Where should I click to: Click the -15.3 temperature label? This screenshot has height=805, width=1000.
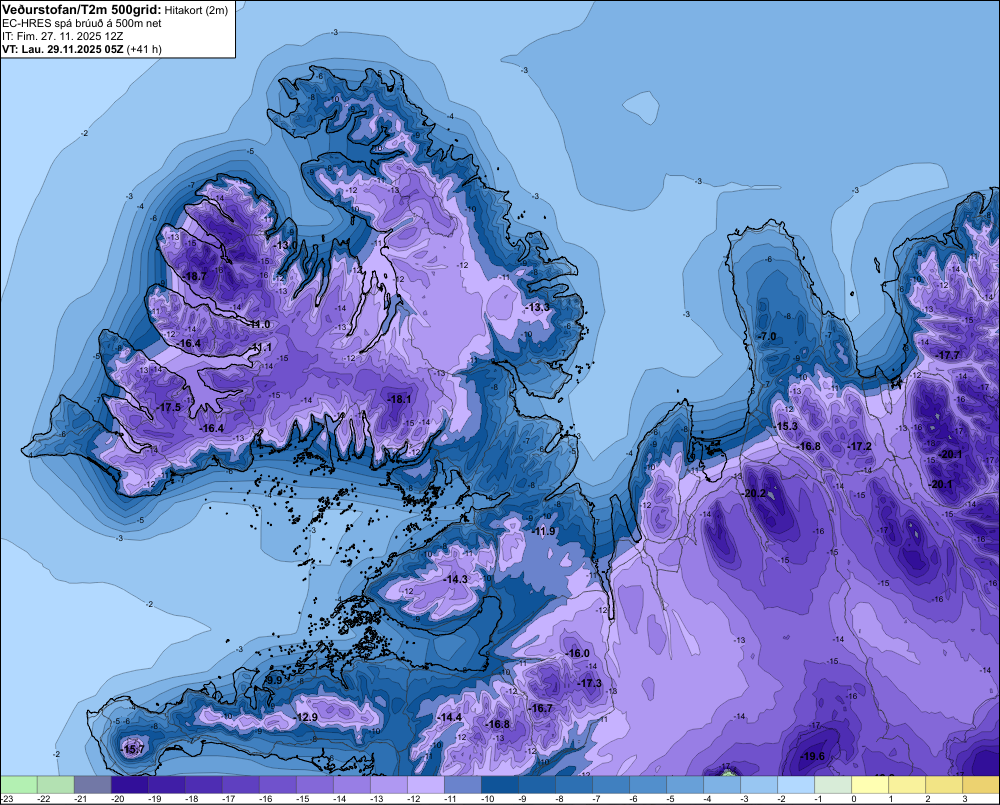point(785,426)
